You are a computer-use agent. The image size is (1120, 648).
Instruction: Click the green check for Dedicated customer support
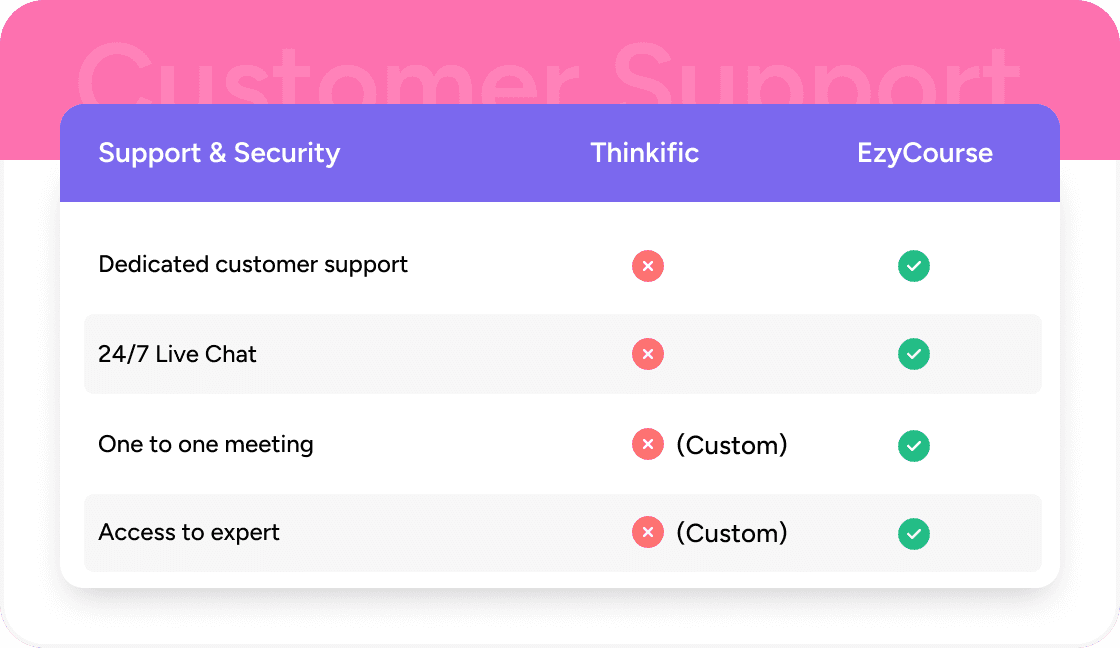(x=913, y=266)
